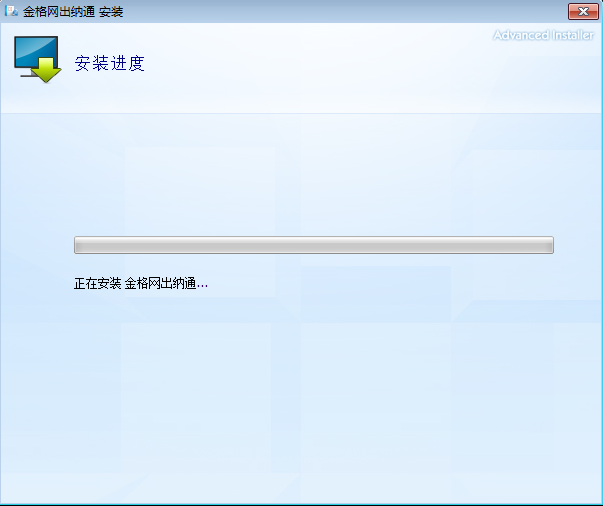Click the installation progress bar
This screenshot has height=506, width=603.
tap(313, 245)
